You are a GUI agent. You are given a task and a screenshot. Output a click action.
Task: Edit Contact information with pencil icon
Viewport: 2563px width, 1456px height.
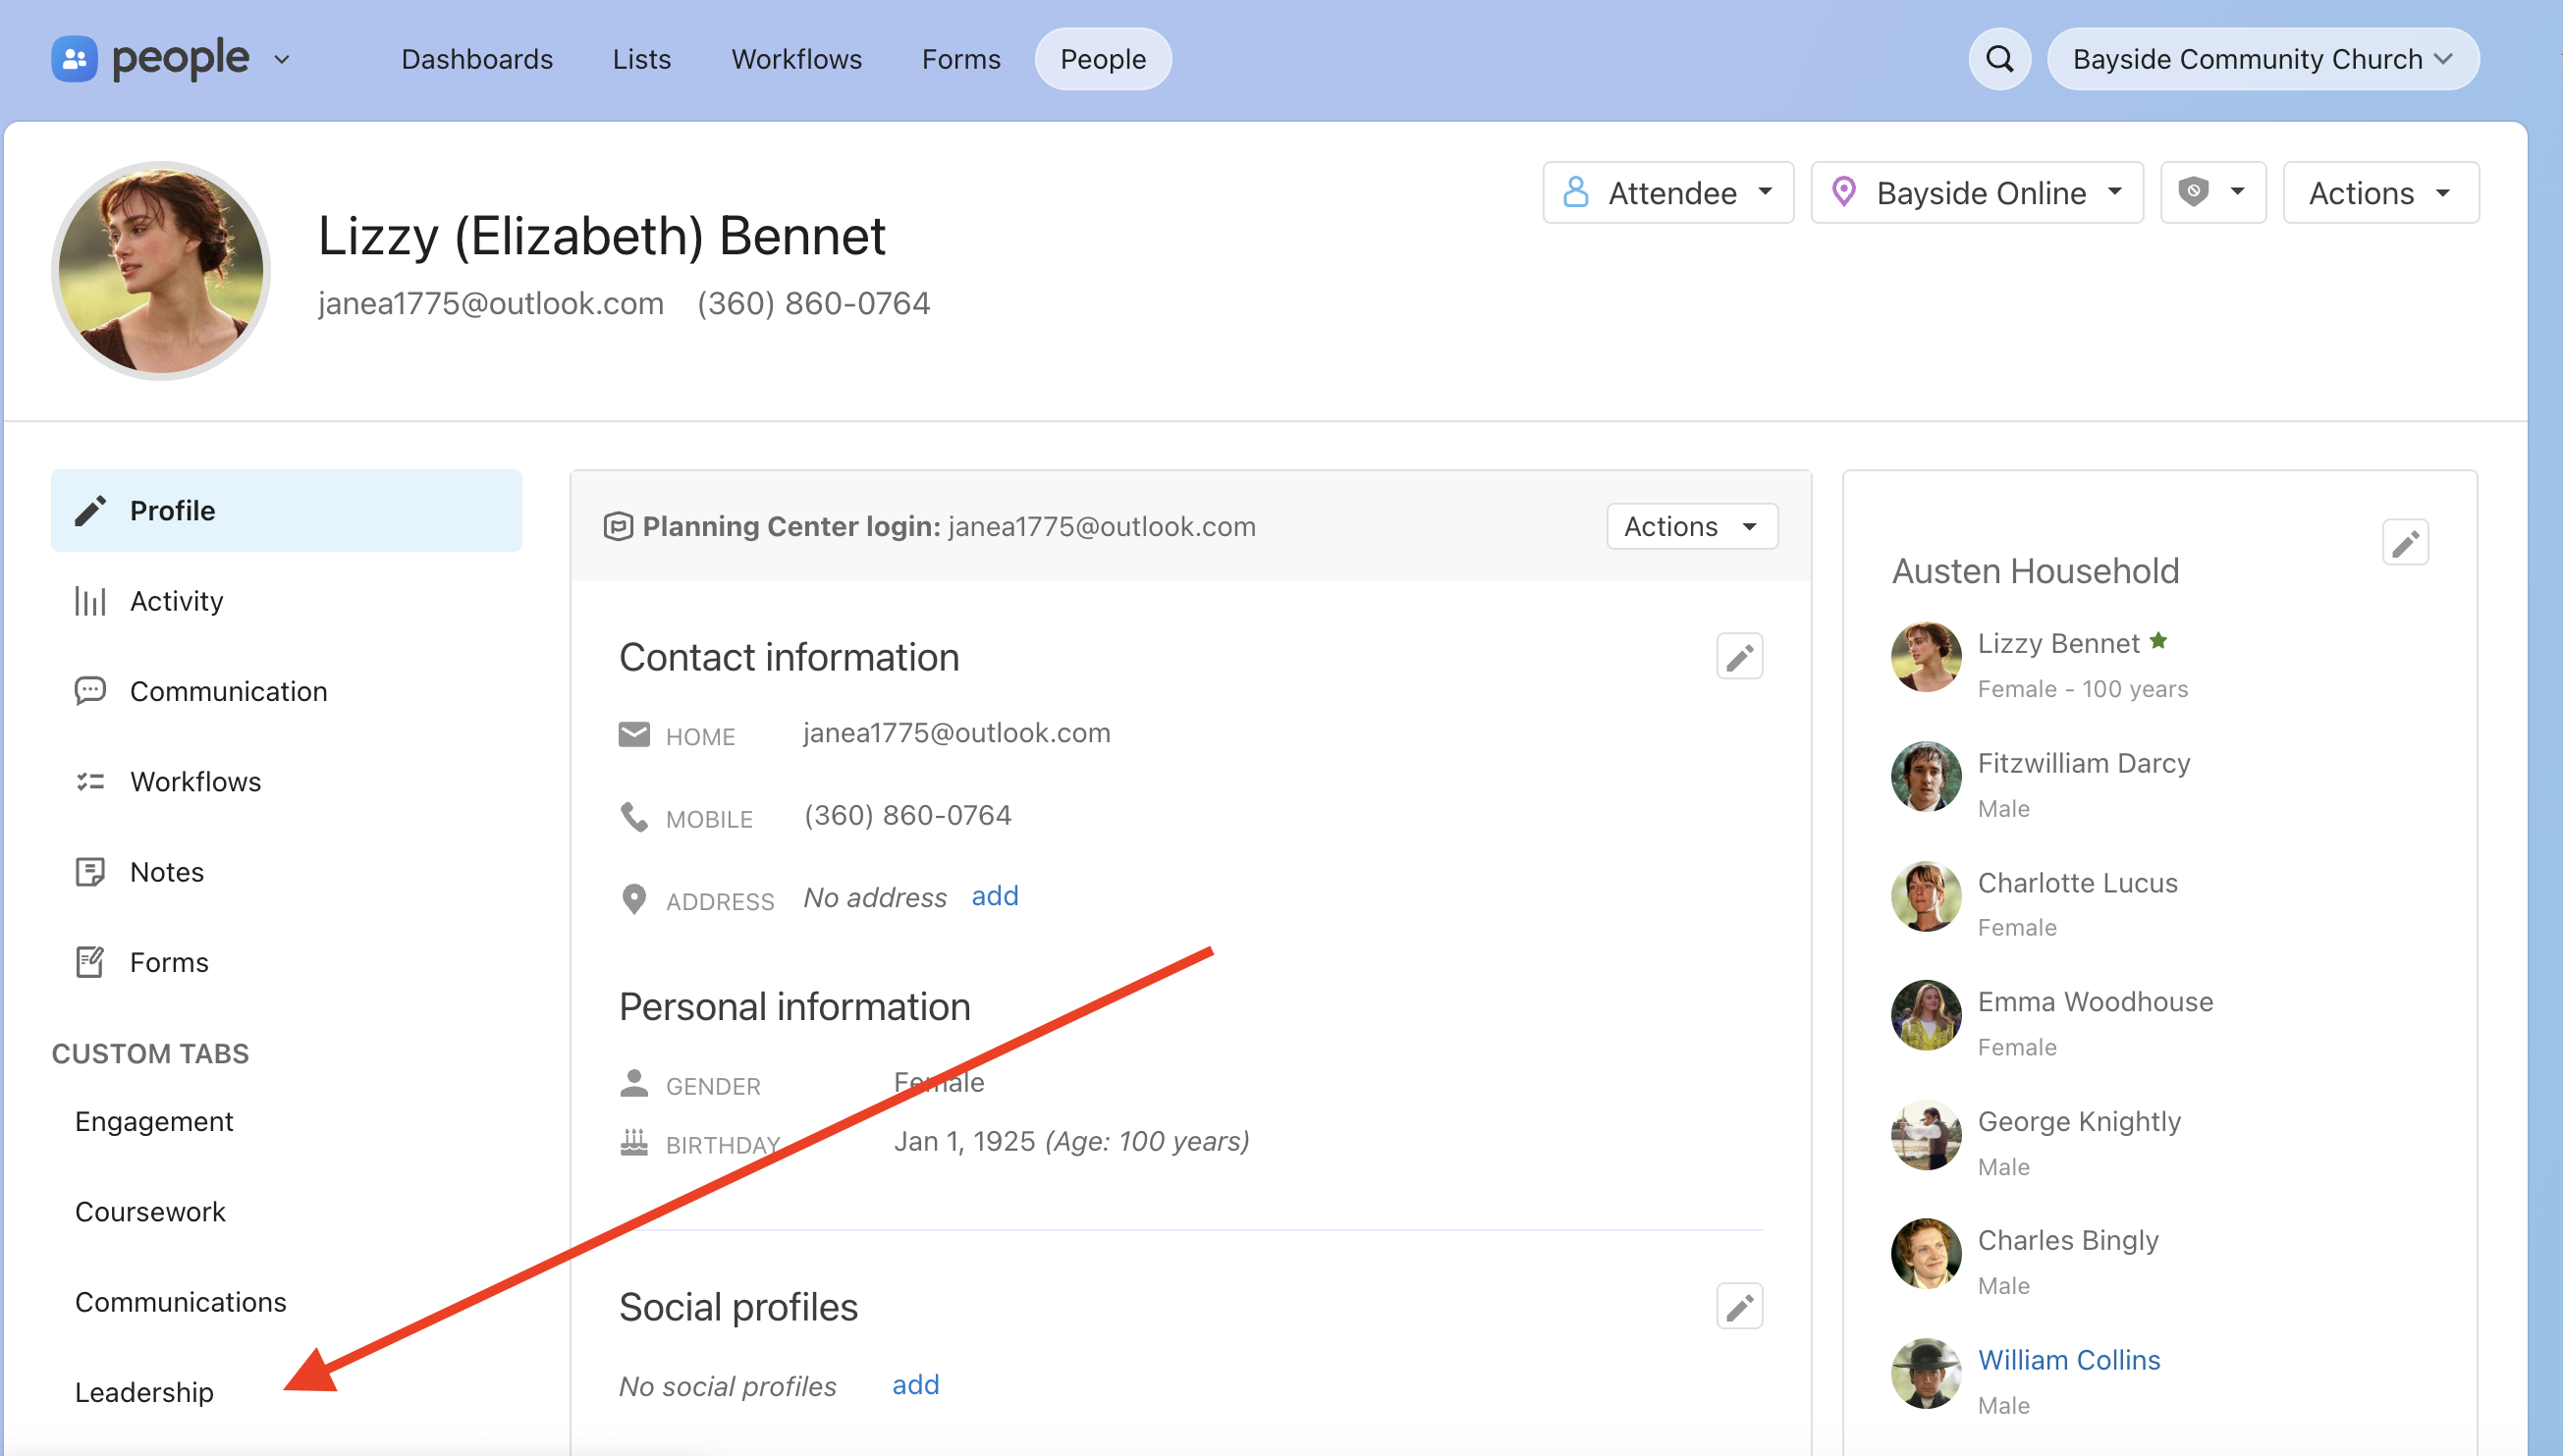coord(1738,657)
